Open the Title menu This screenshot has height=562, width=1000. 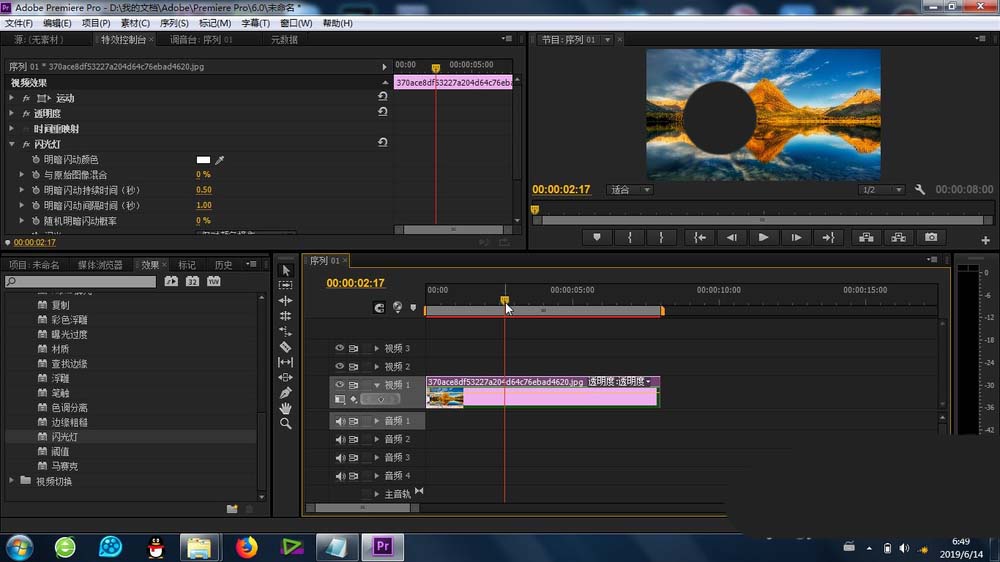256,23
